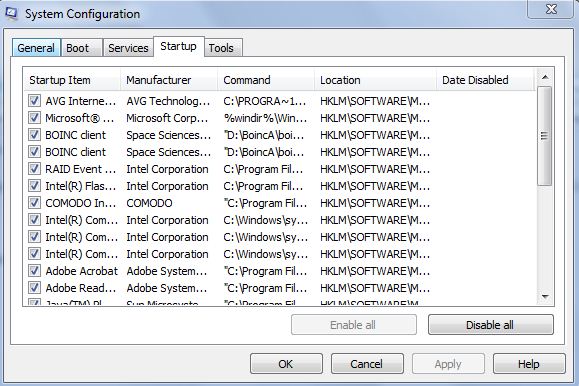Sort by the Startup Item column header
Viewport: 579px width, 386px height.
pyautogui.click(x=72, y=80)
